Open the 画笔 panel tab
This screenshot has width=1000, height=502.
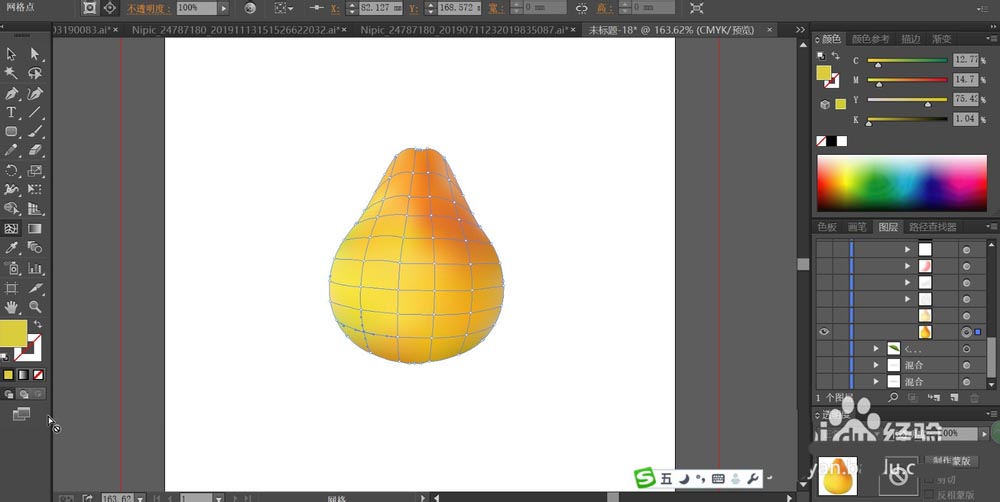click(x=857, y=226)
